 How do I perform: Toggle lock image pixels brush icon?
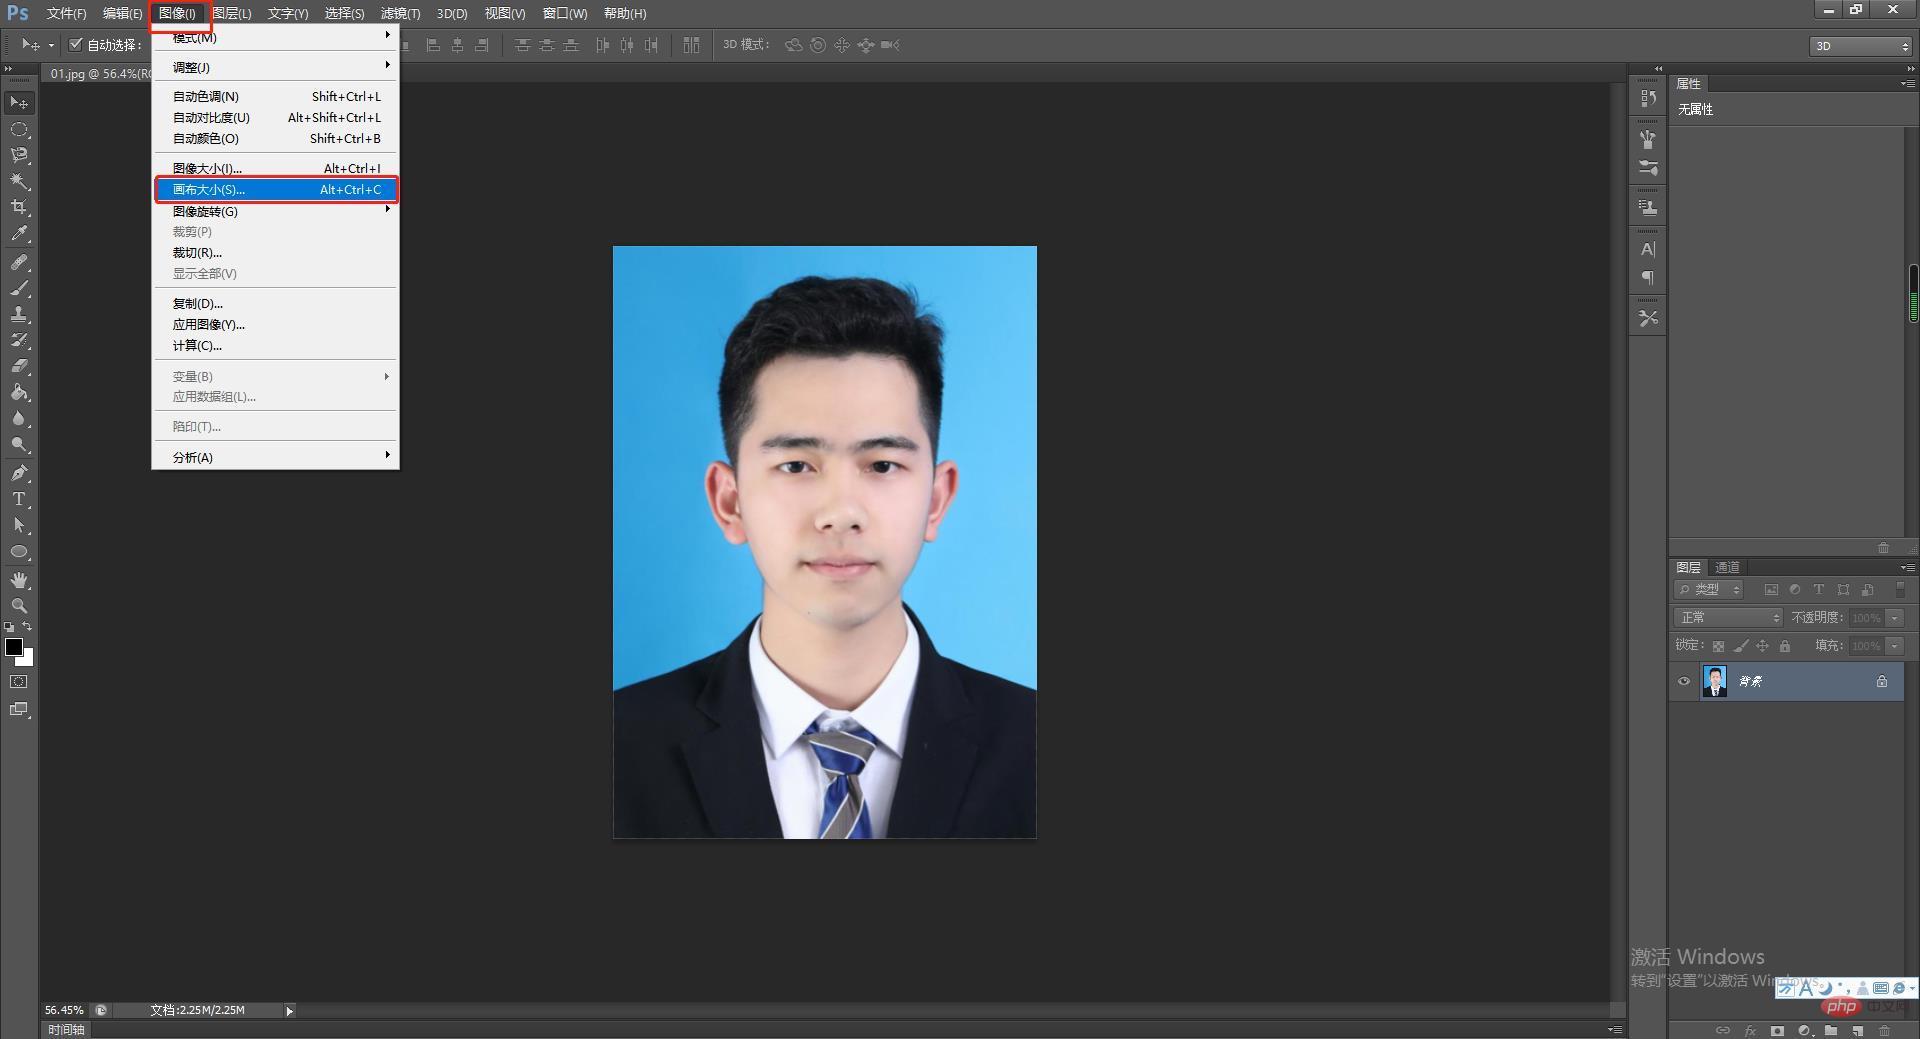(1741, 646)
